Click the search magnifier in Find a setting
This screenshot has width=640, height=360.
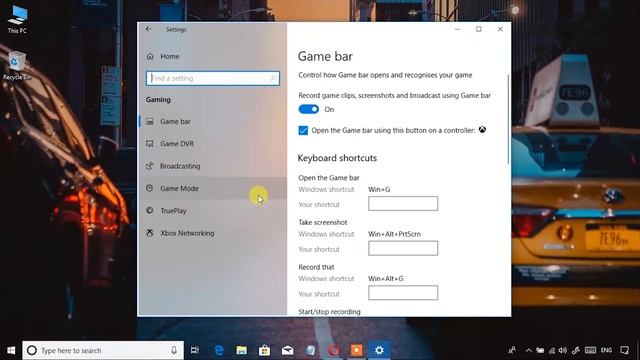pyautogui.click(x=273, y=78)
